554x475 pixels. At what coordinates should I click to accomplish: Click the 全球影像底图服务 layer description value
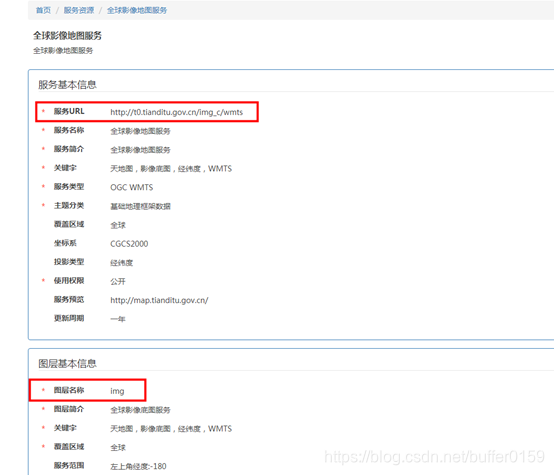[140, 410]
